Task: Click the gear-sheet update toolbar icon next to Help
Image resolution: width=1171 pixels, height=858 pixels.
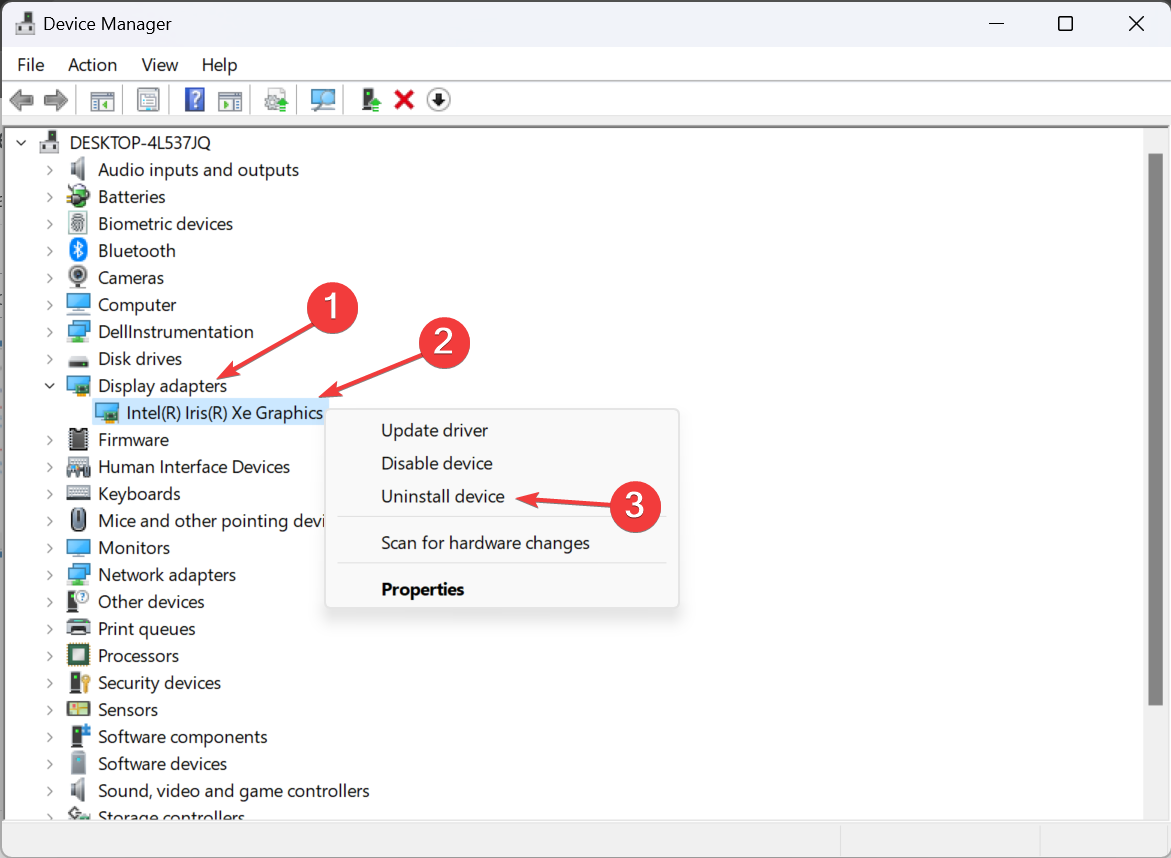Action: tap(276, 100)
